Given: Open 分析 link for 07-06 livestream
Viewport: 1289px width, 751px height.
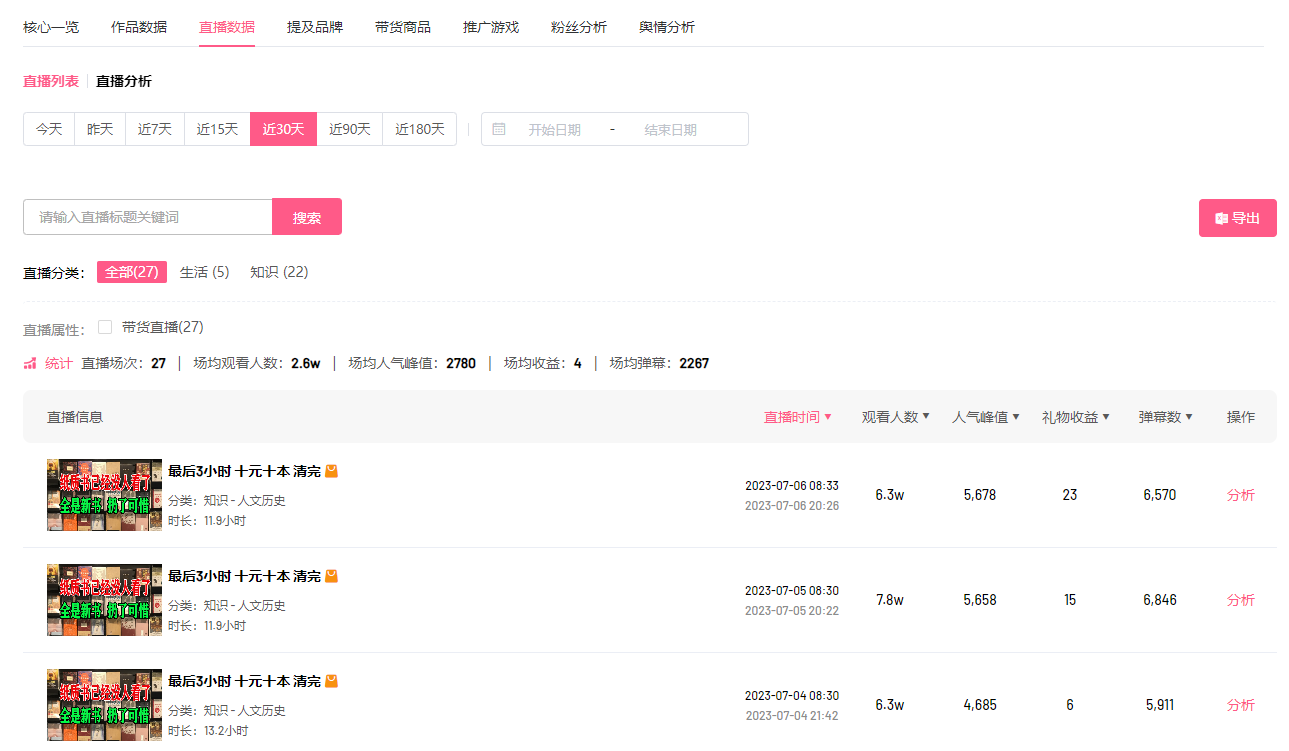Looking at the screenshot, I should tap(1241, 495).
